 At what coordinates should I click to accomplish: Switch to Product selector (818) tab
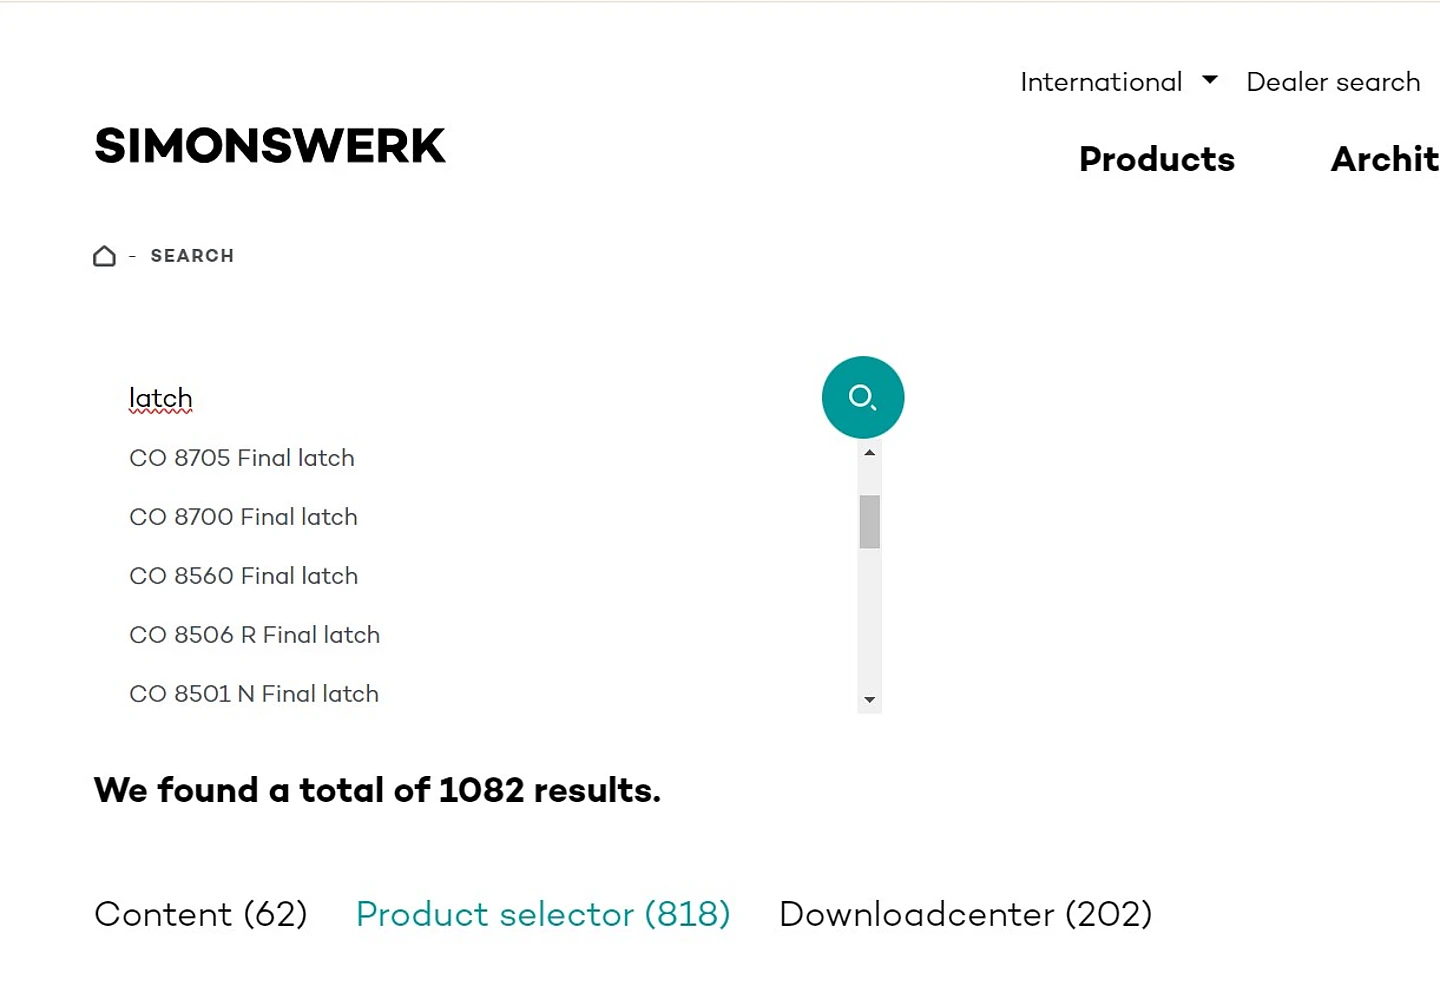[x=543, y=914]
